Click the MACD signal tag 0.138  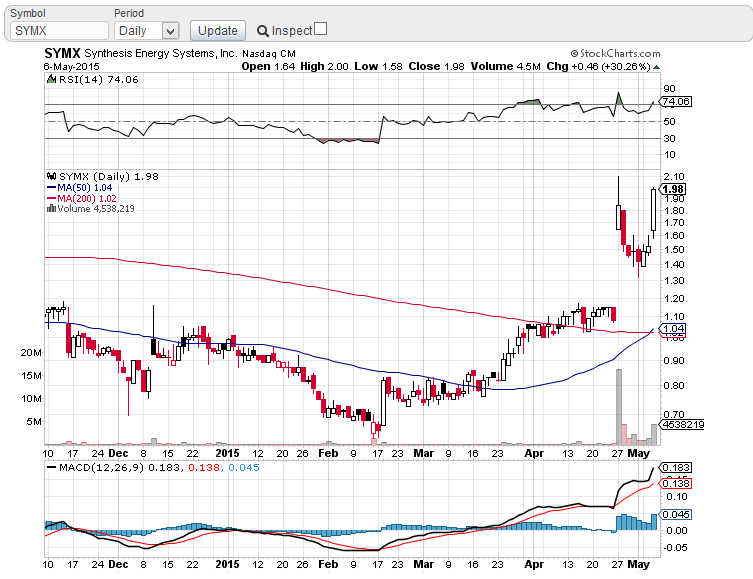tap(675, 483)
